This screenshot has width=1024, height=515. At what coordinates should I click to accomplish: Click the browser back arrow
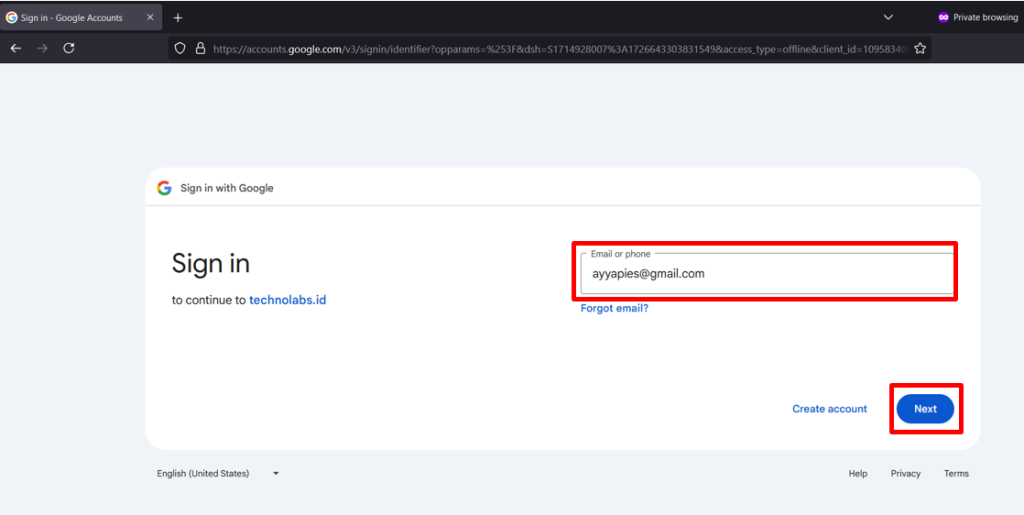point(16,48)
